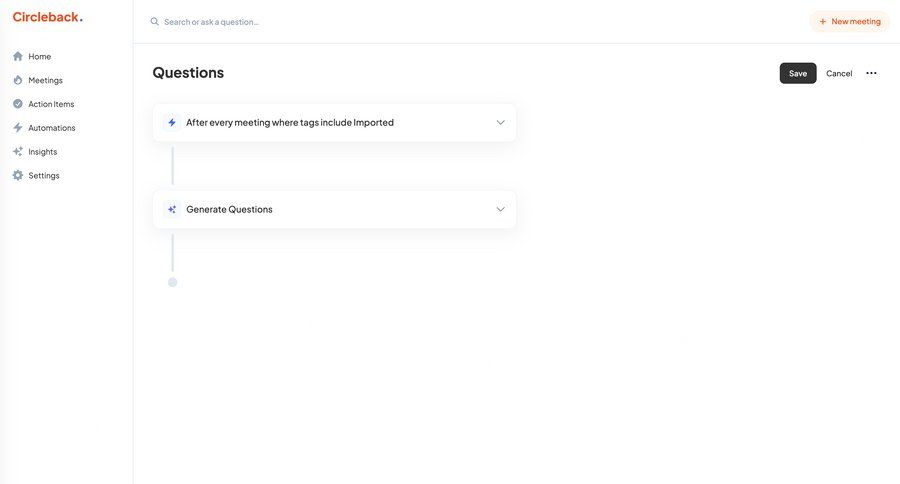Click the sparkle icon beside Generate Questions
The image size is (900, 484).
(172, 210)
